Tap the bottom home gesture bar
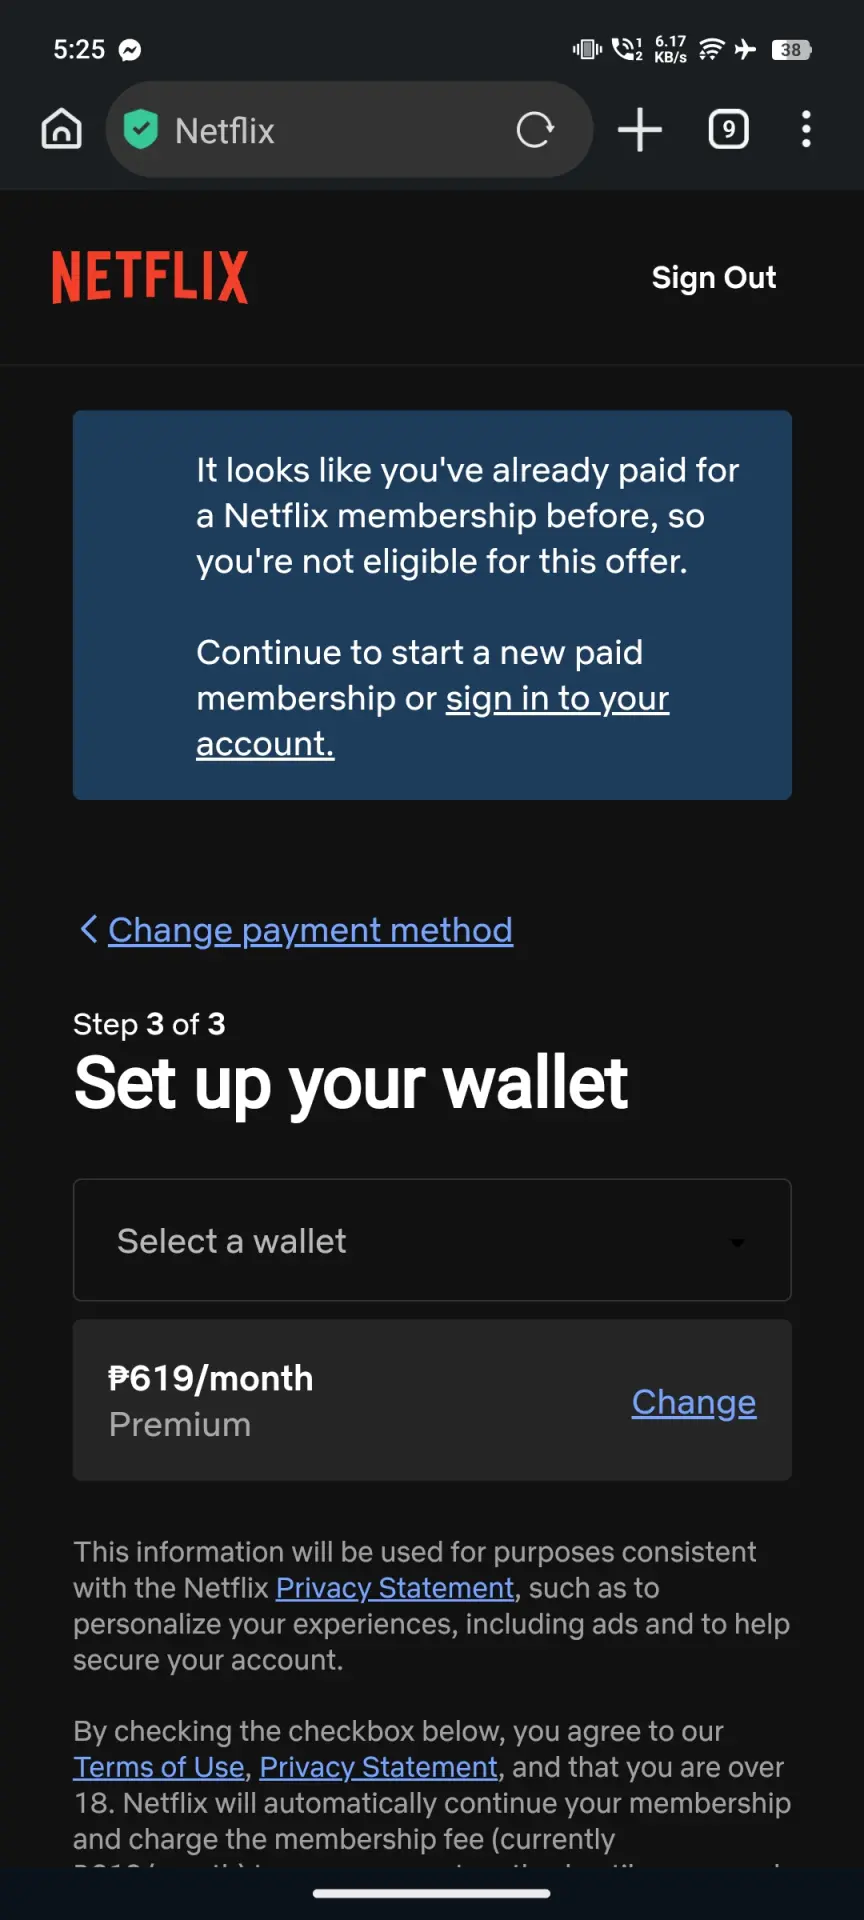This screenshot has width=864, height=1920. [x=432, y=1893]
